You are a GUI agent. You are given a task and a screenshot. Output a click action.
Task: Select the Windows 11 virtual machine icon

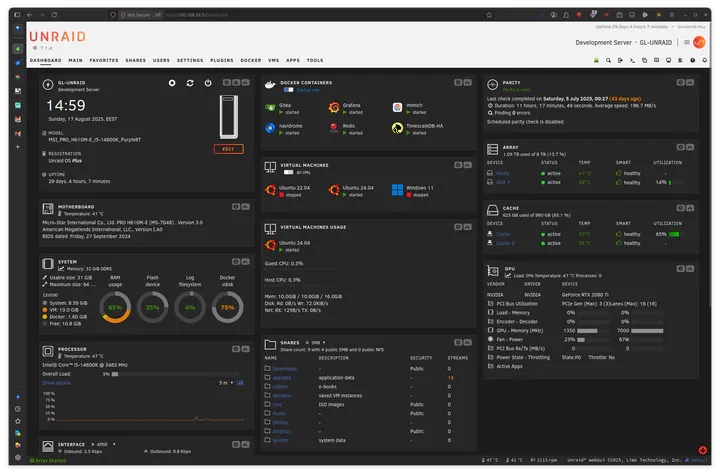pyautogui.click(x=397, y=190)
